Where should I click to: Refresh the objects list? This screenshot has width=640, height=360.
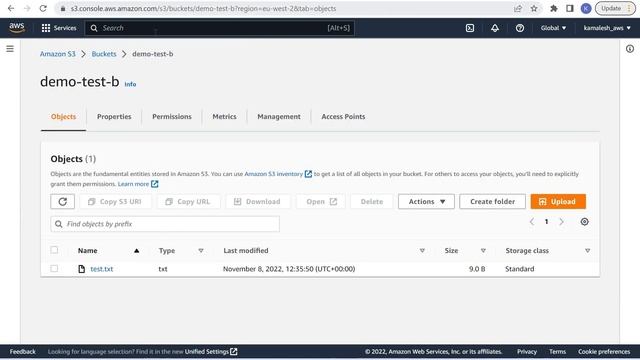pos(62,201)
